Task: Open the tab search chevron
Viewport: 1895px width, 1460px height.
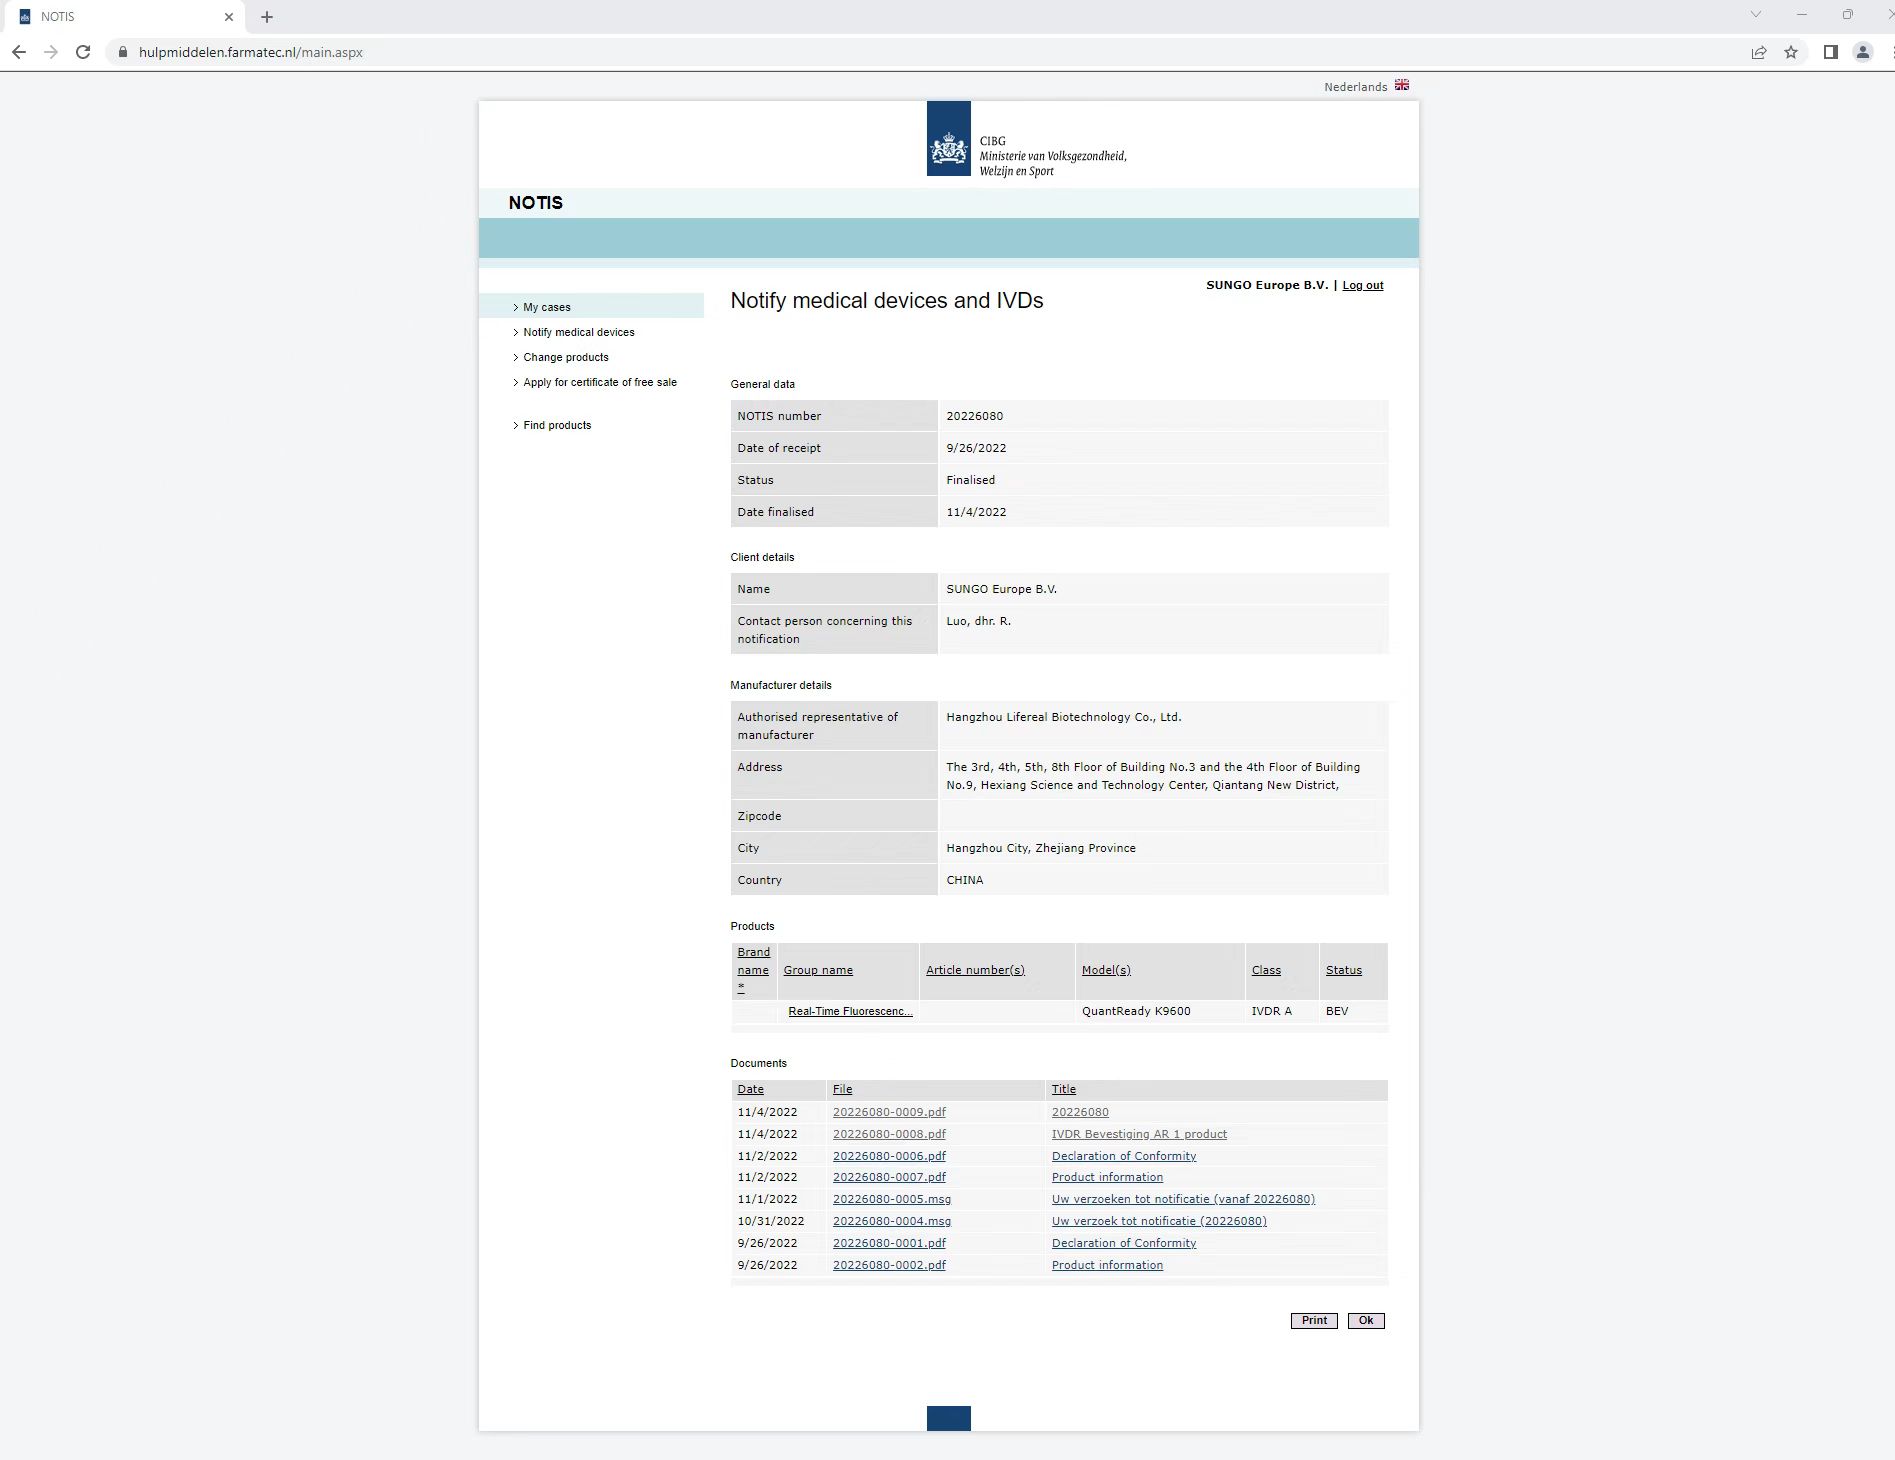Action: coord(1755,15)
